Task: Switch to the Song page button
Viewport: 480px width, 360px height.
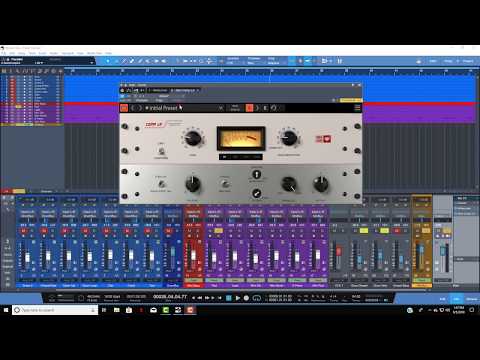Action: pyautogui.click(x=448, y=61)
